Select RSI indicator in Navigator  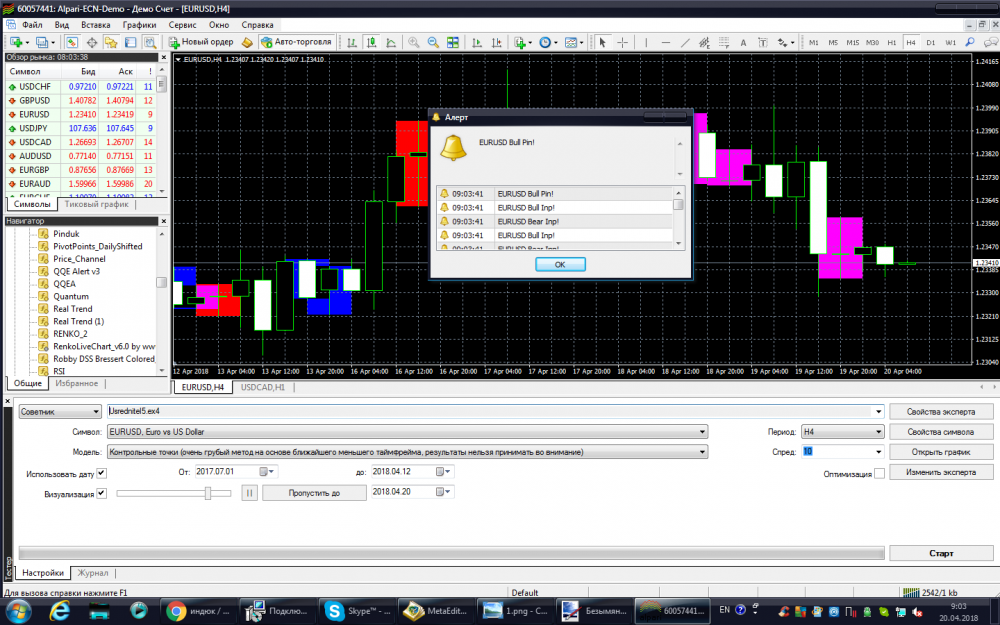(x=59, y=371)
